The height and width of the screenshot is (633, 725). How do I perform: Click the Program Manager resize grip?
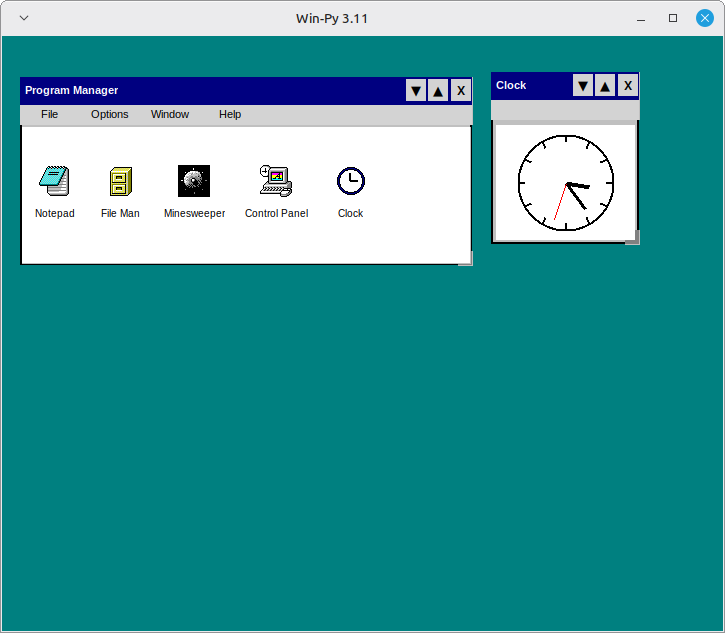pos(465,259)
